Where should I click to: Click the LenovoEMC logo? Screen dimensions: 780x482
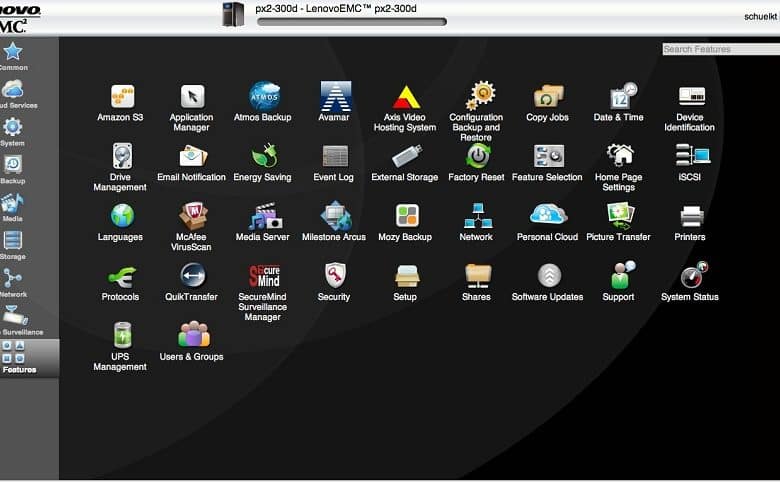[x=20, y=18]
